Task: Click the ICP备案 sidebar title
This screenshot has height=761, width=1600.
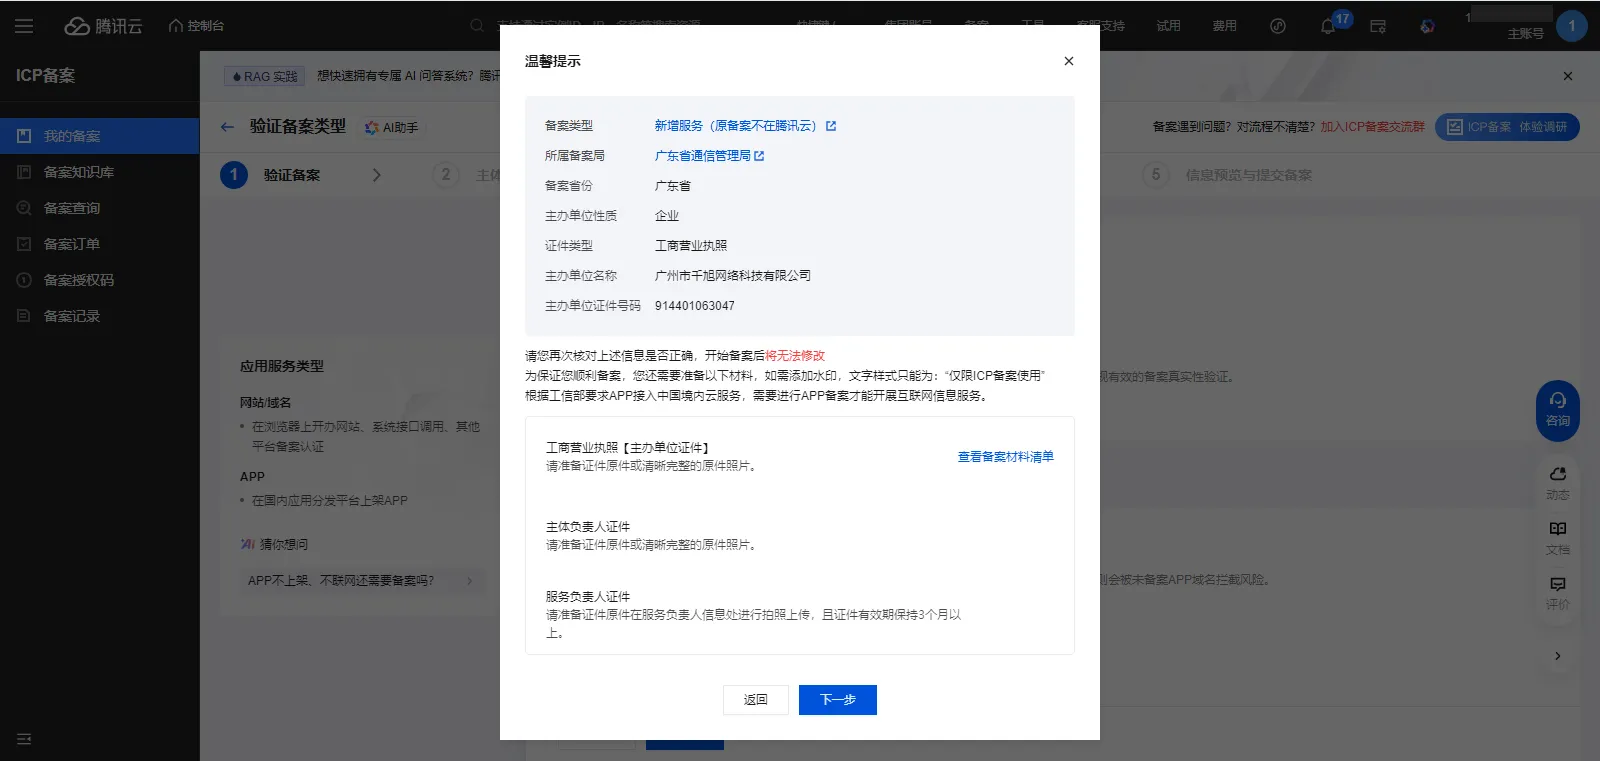Action: [45, 76]
